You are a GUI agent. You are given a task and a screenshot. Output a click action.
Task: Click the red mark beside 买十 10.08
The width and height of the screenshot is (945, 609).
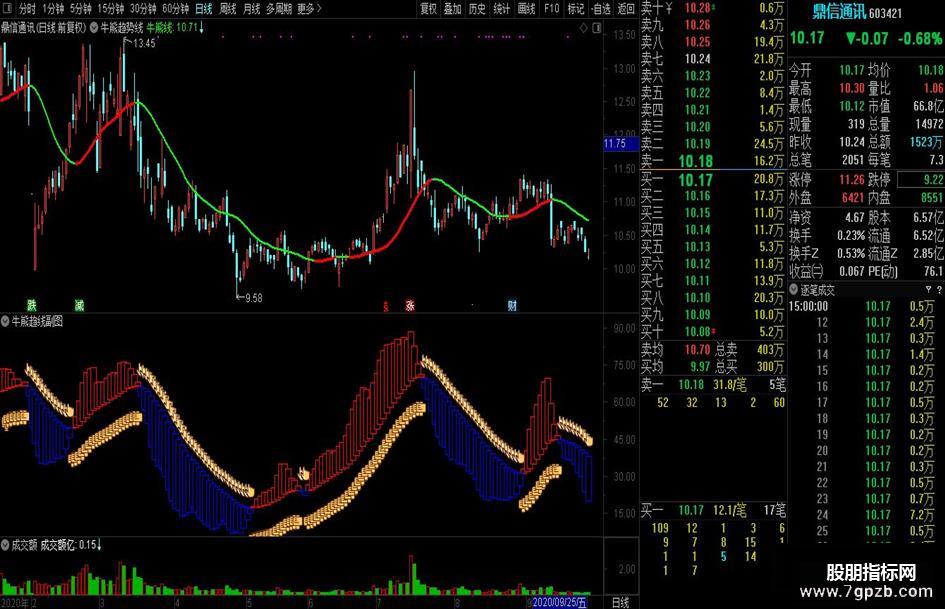pyautogui.click(x=714, y=332)
